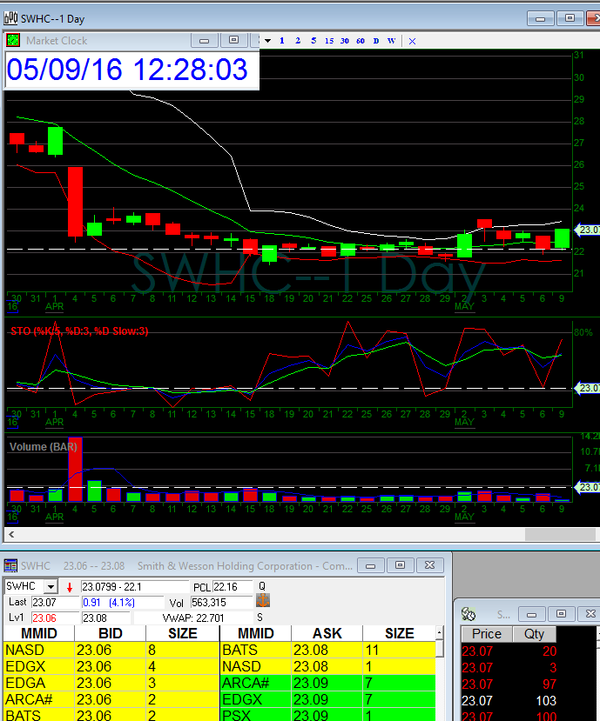The width and height of the screenshot is (600, 721).
Task: Maximize the Market Clock window
Action: click(233, 40)
